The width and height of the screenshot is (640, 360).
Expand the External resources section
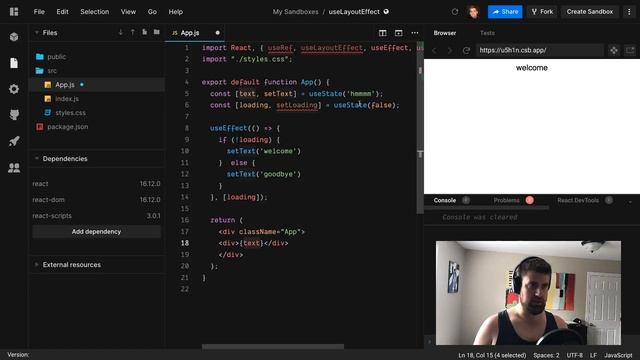[37, 264]
